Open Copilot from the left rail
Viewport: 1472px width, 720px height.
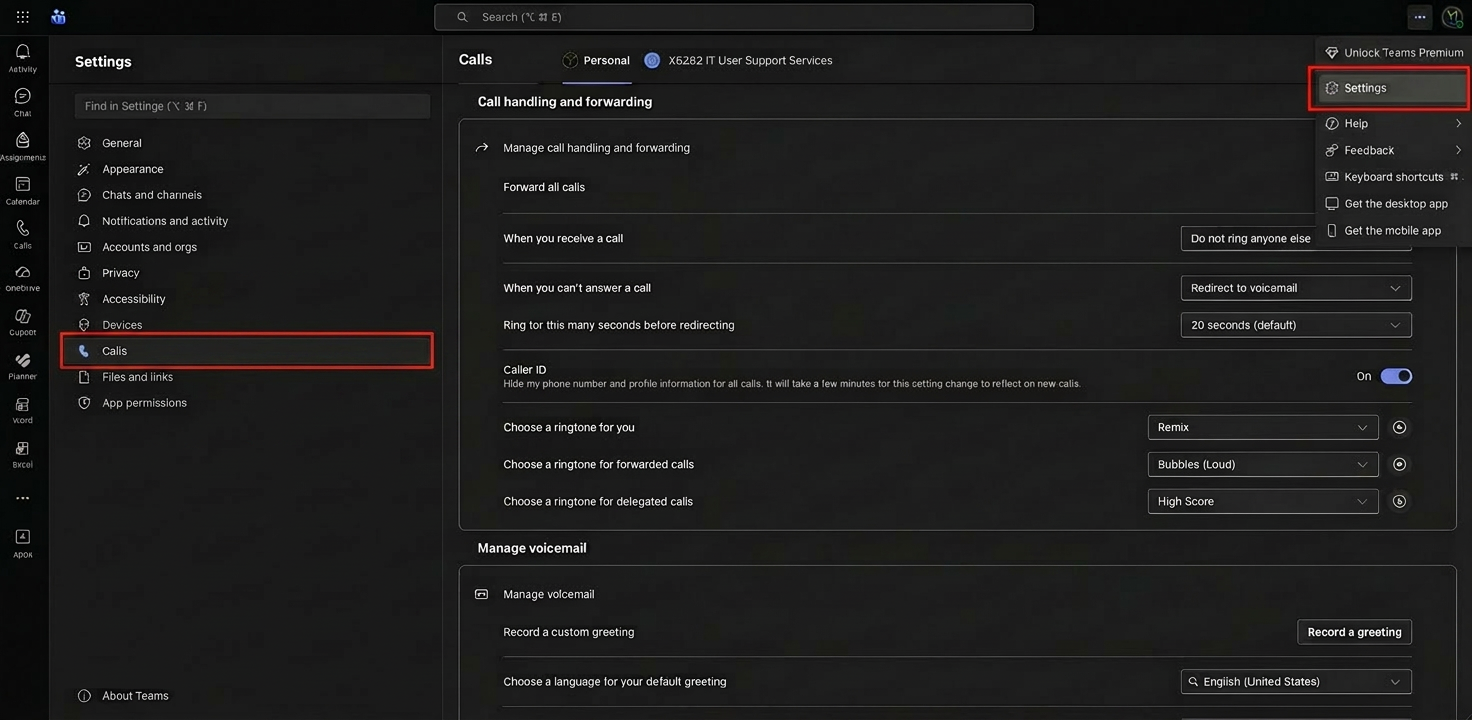point(22,322)
